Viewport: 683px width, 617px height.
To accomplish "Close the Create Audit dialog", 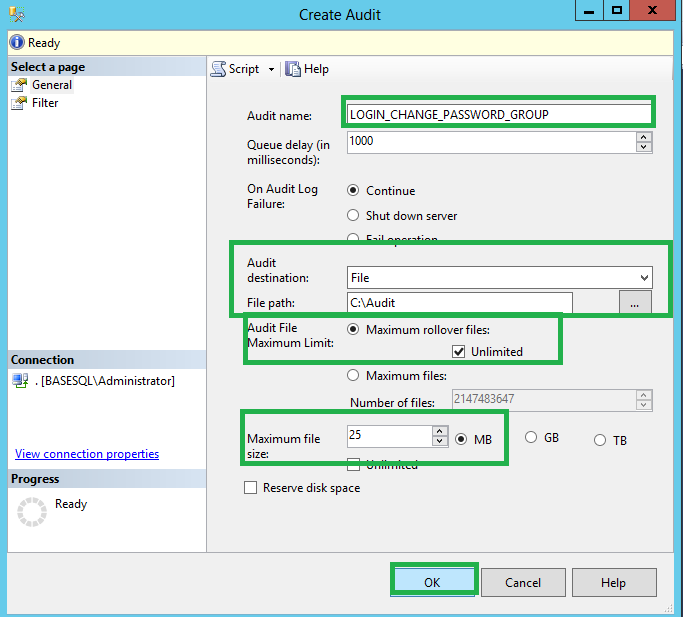I will pyautogui.click(x=652, y=10).
